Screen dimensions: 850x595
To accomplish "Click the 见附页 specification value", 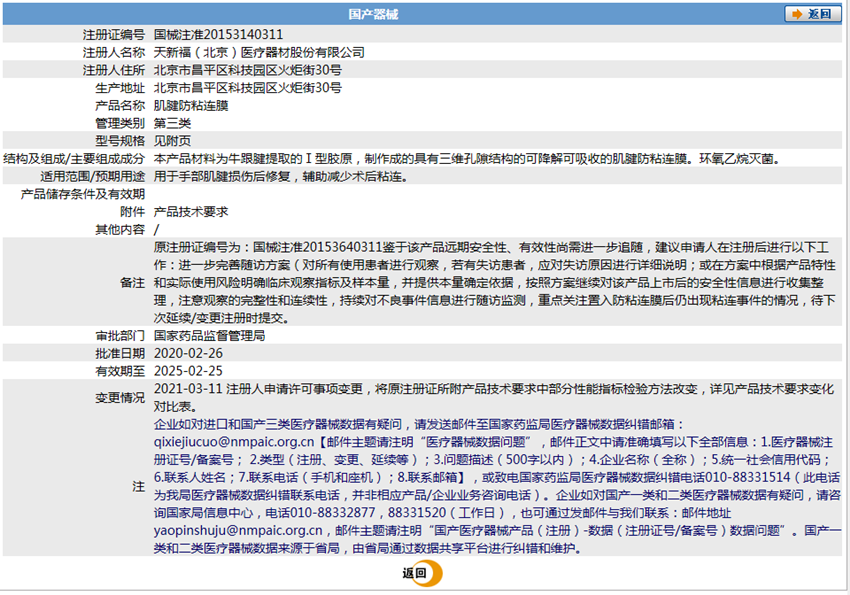I will pos(172,141).
